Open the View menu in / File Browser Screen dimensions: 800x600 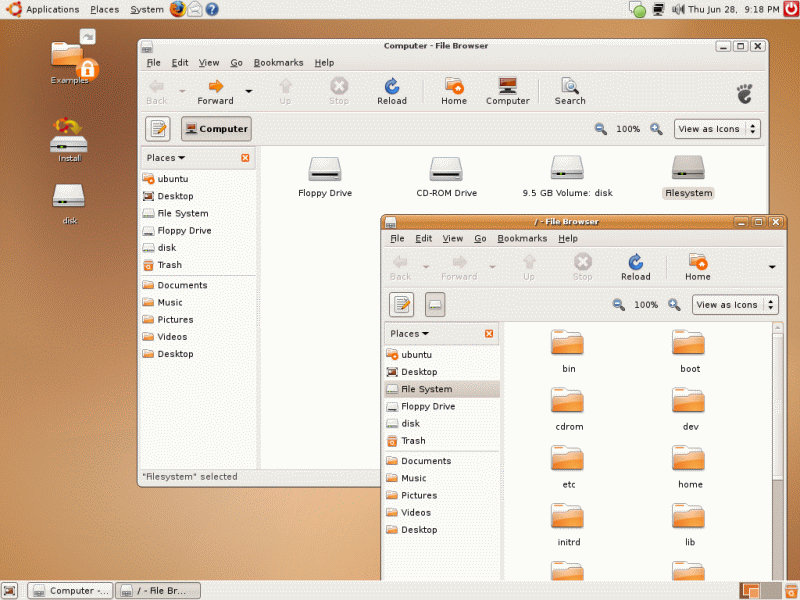(x=453, y=238)
